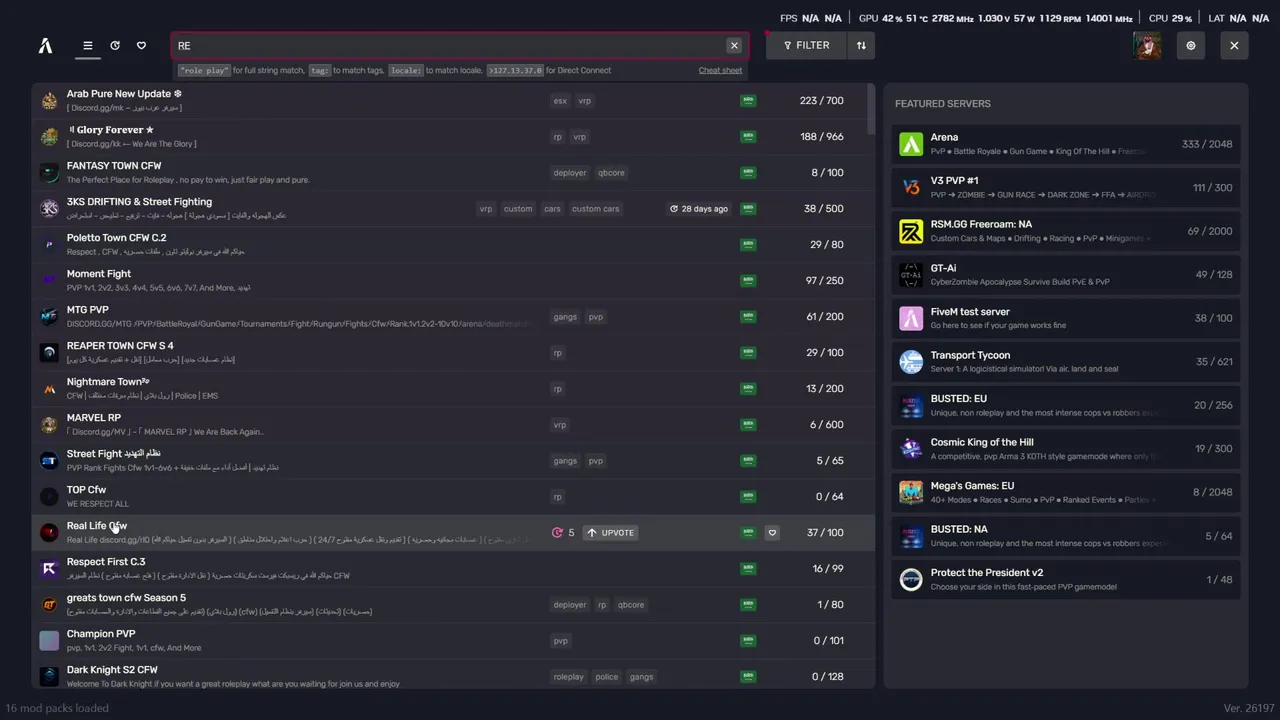1280x720 pixels.
Task: Clear the search box with the X
Action: tap(734, 45)
